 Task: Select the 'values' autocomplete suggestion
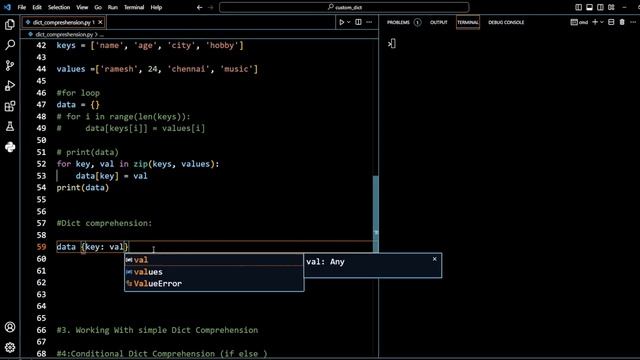214,272
